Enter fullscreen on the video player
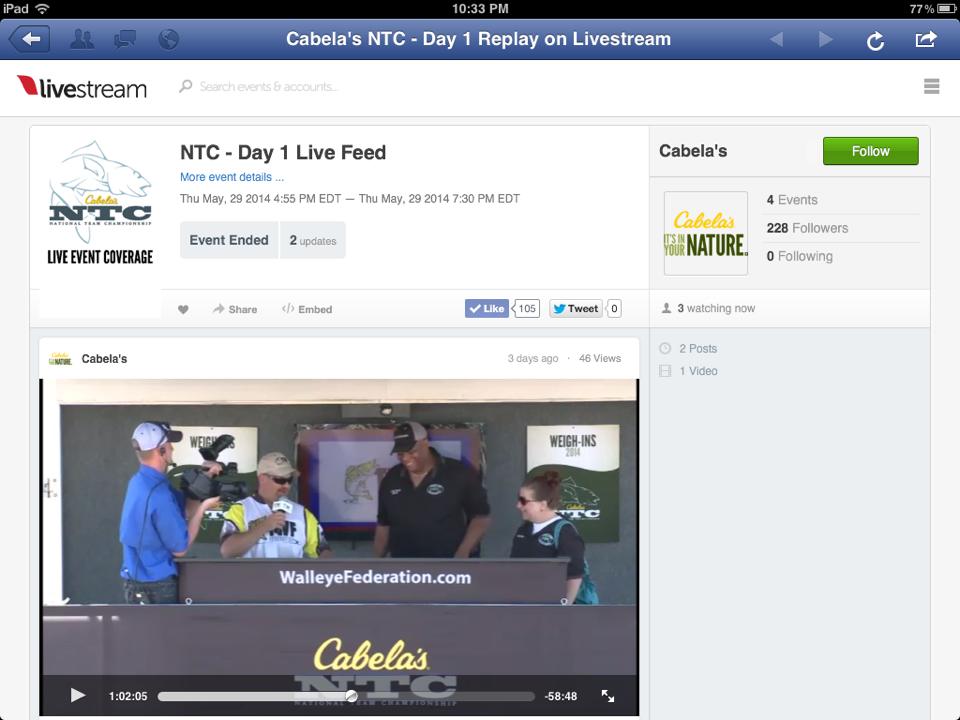Viewport: 960px width, 720px height. click(x=607, y=696)
